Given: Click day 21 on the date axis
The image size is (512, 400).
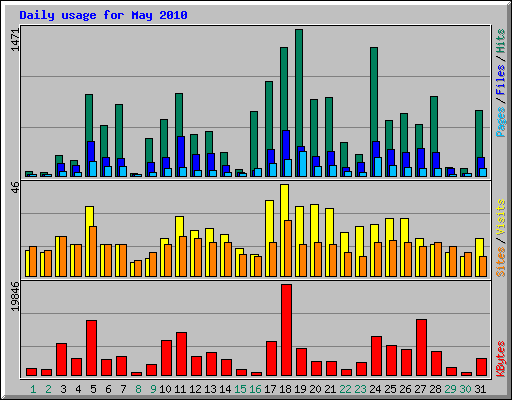Looking at the screenshot, I should (330, 389).
